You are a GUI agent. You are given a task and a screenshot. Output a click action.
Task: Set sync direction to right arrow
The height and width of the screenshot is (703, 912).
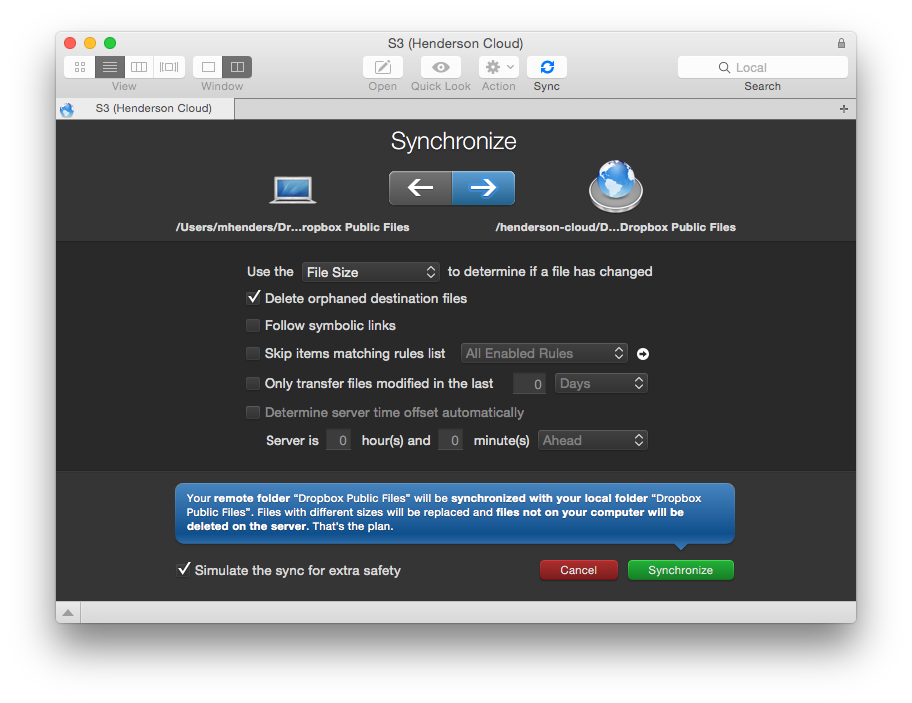click(x=483, y=188)
